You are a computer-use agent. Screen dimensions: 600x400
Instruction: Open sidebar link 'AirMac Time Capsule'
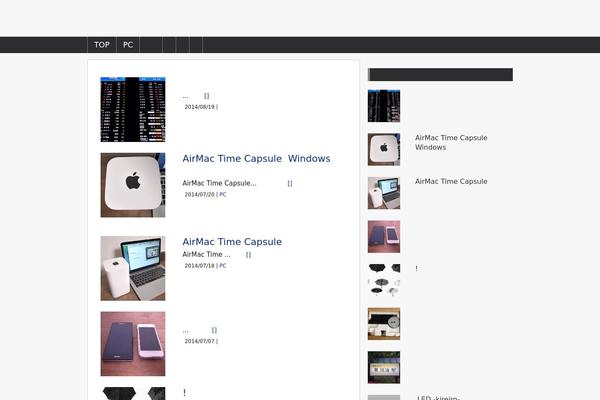point(451,181)
